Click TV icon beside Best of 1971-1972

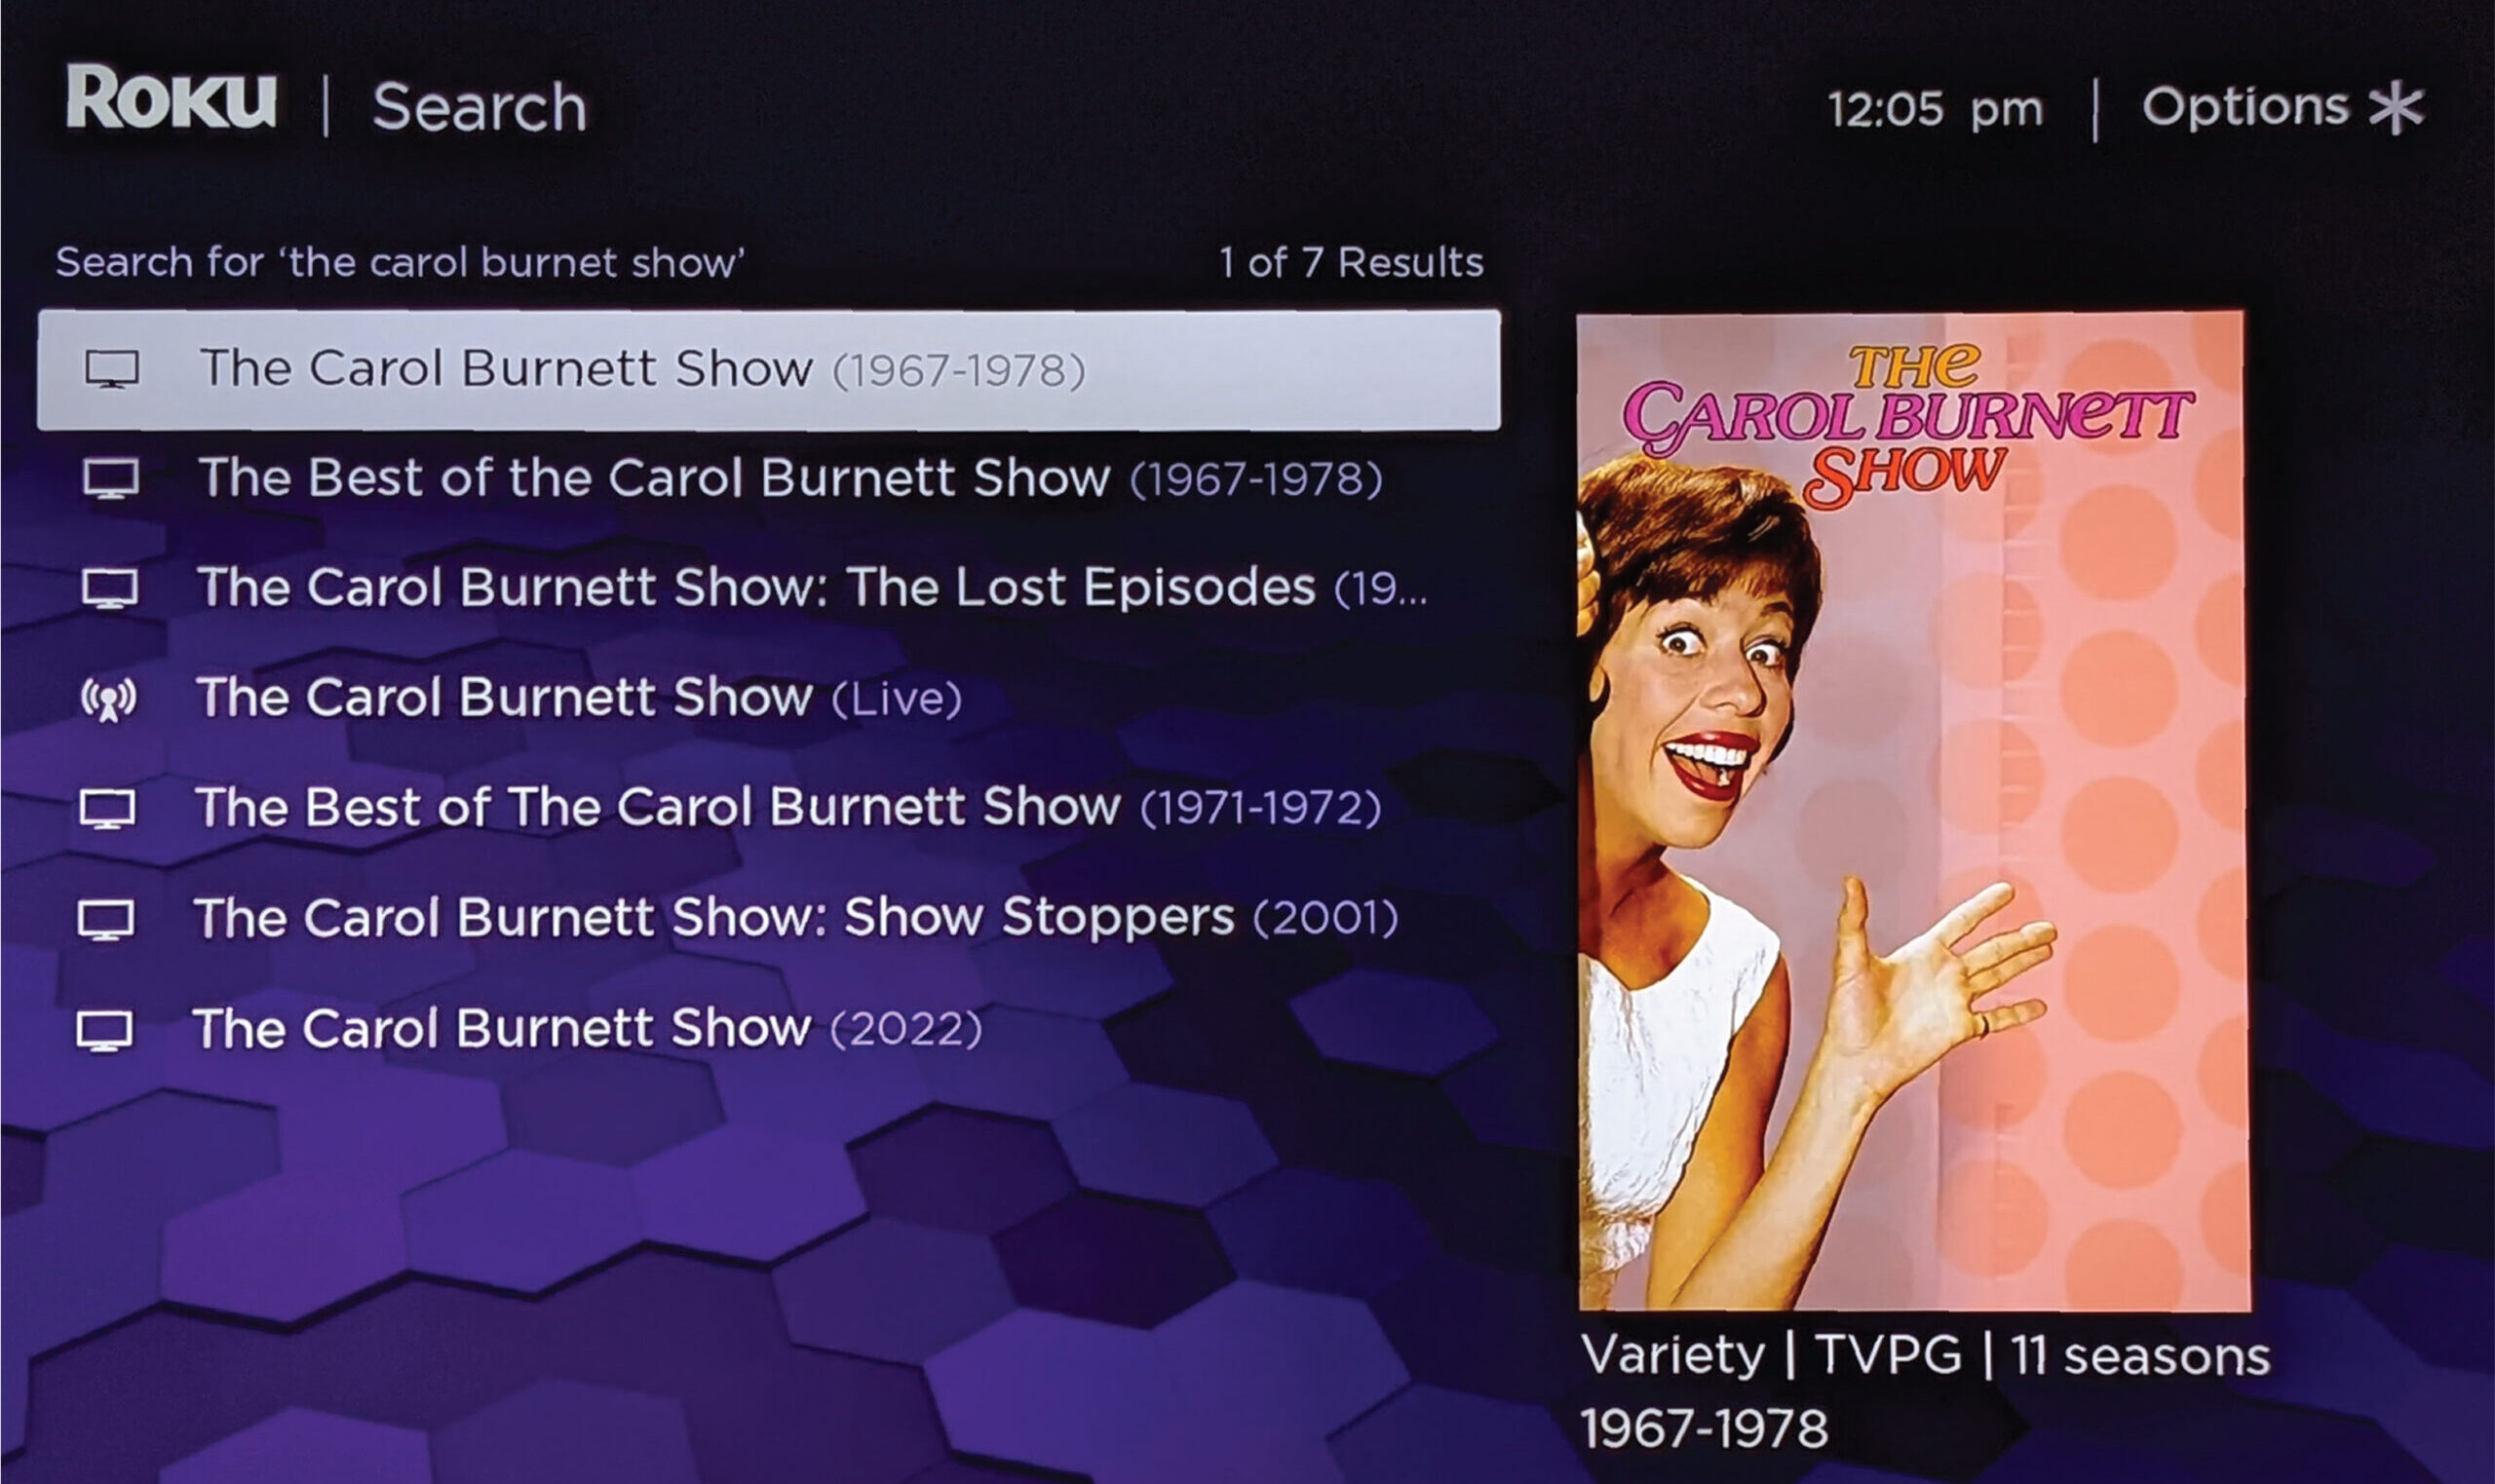pyautogui.click(x=108, y=809)
